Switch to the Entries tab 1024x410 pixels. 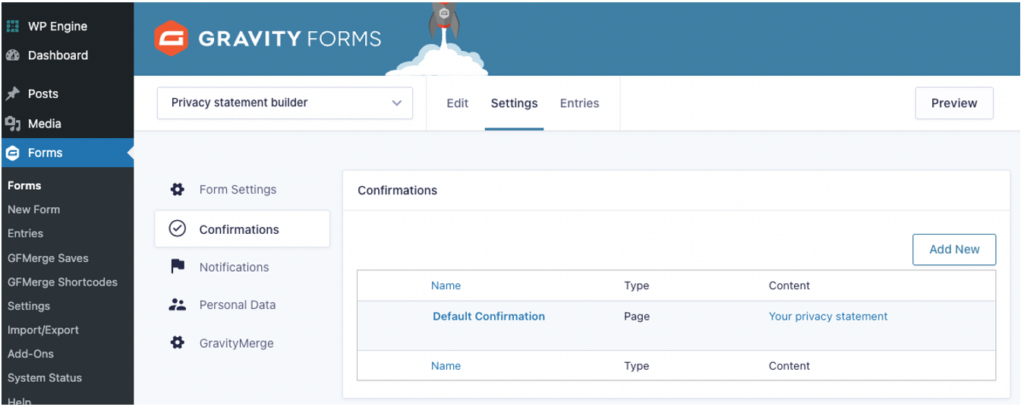coord(579,103)
